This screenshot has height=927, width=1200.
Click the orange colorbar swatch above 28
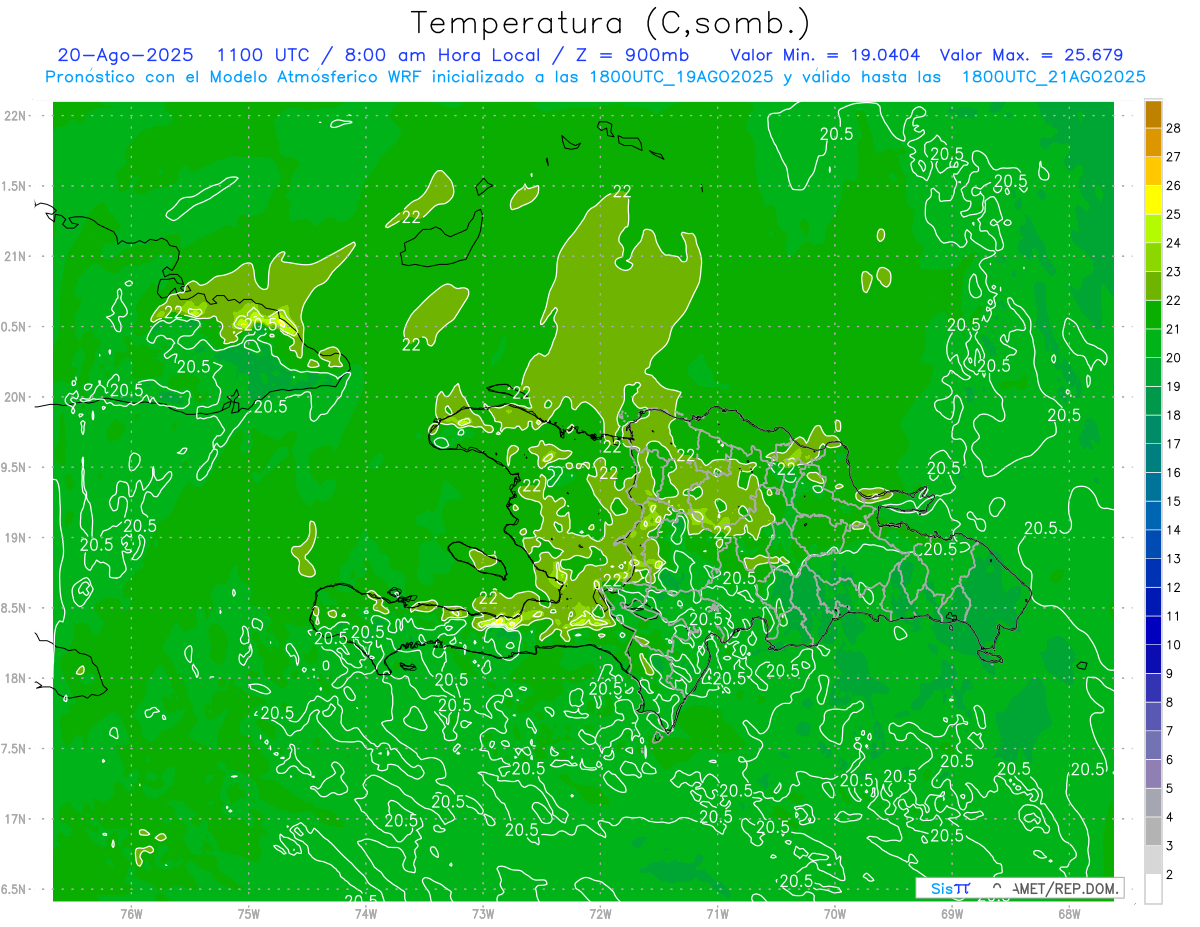pos(1153,114)
